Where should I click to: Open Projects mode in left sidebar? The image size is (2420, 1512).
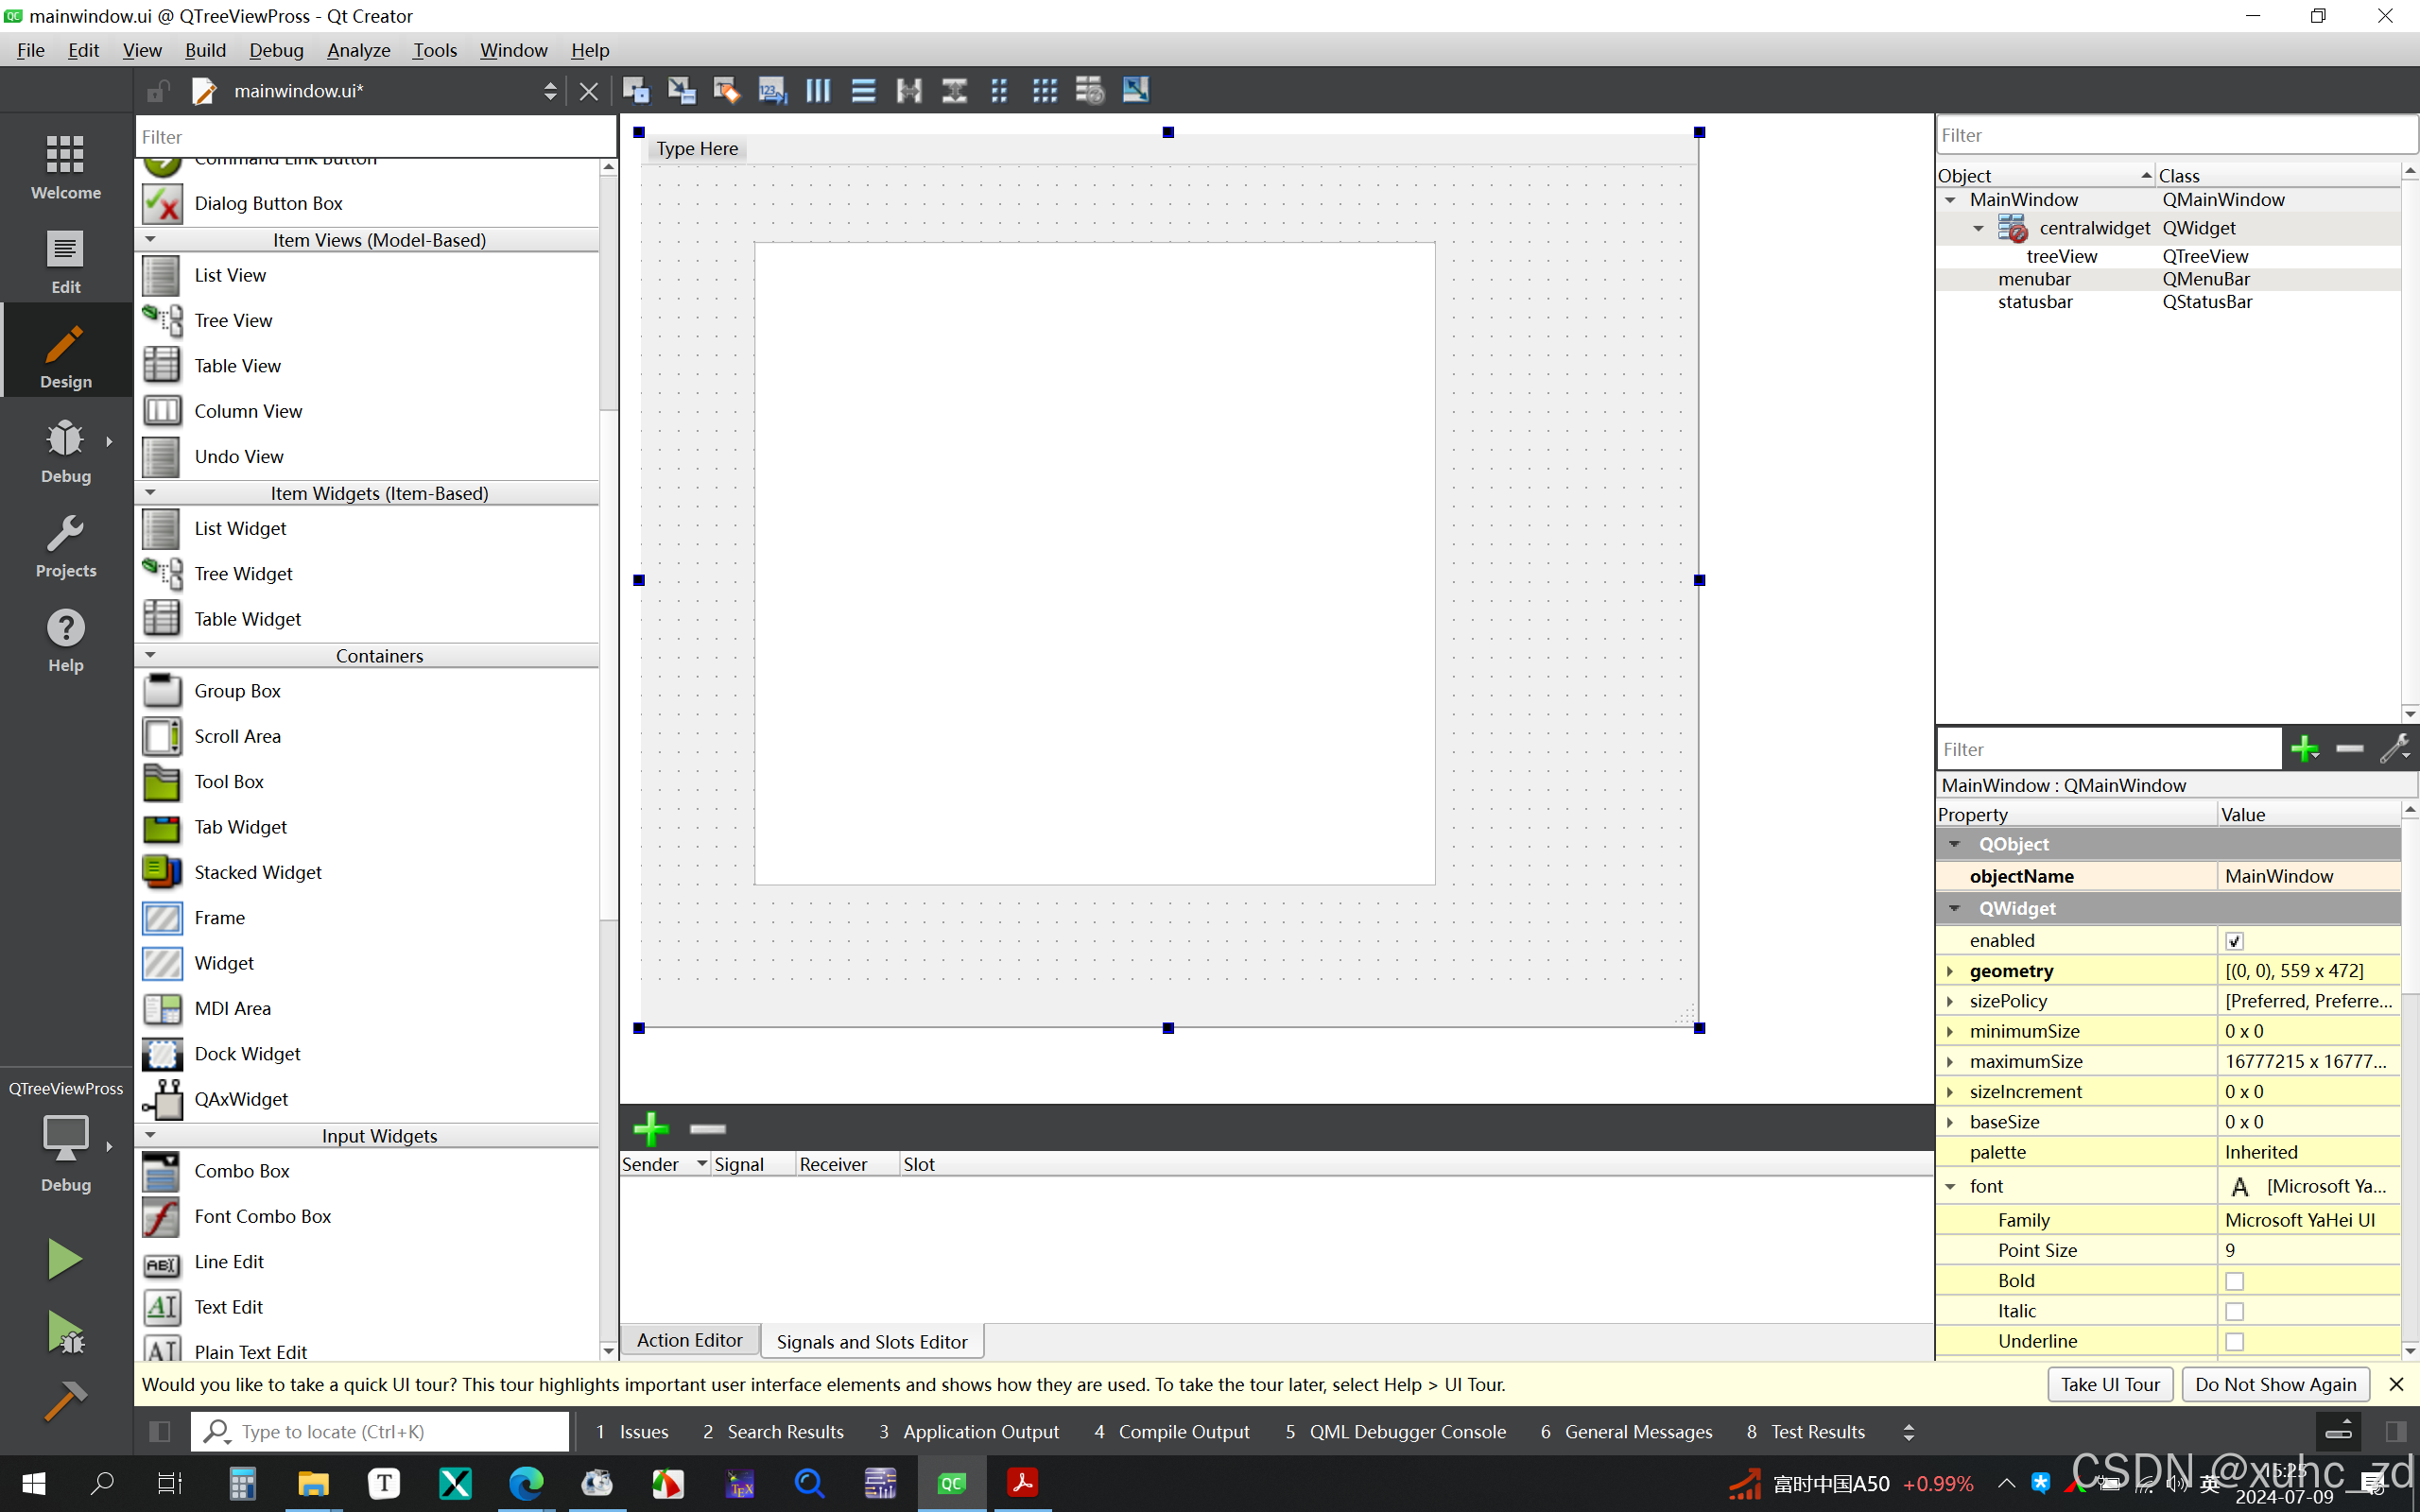66,546
